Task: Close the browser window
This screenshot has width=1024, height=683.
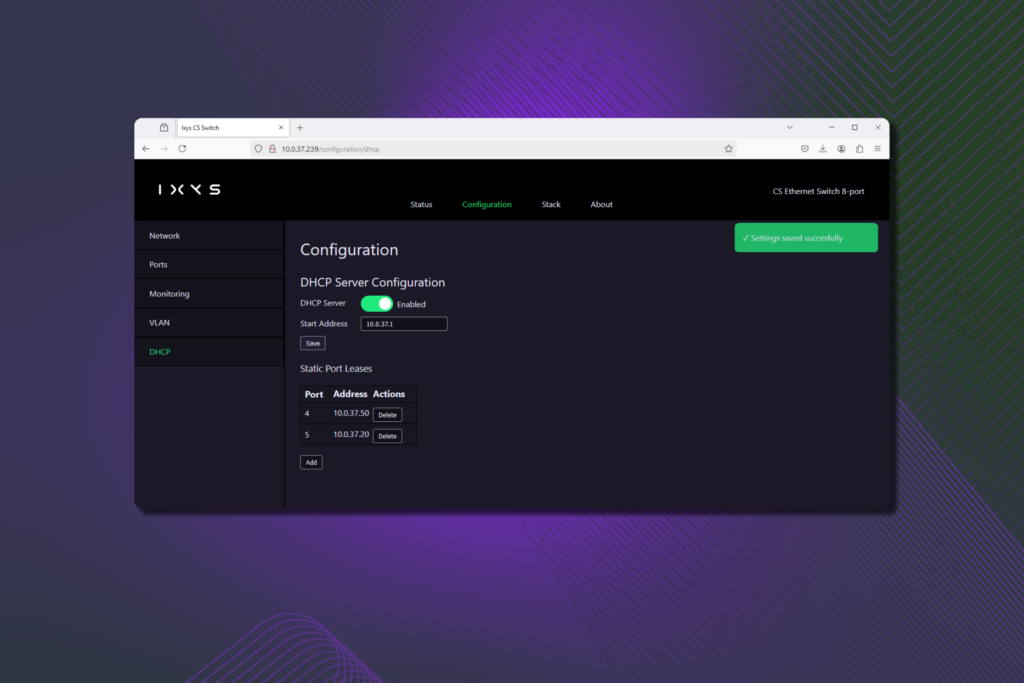Action: pos(878,128)
